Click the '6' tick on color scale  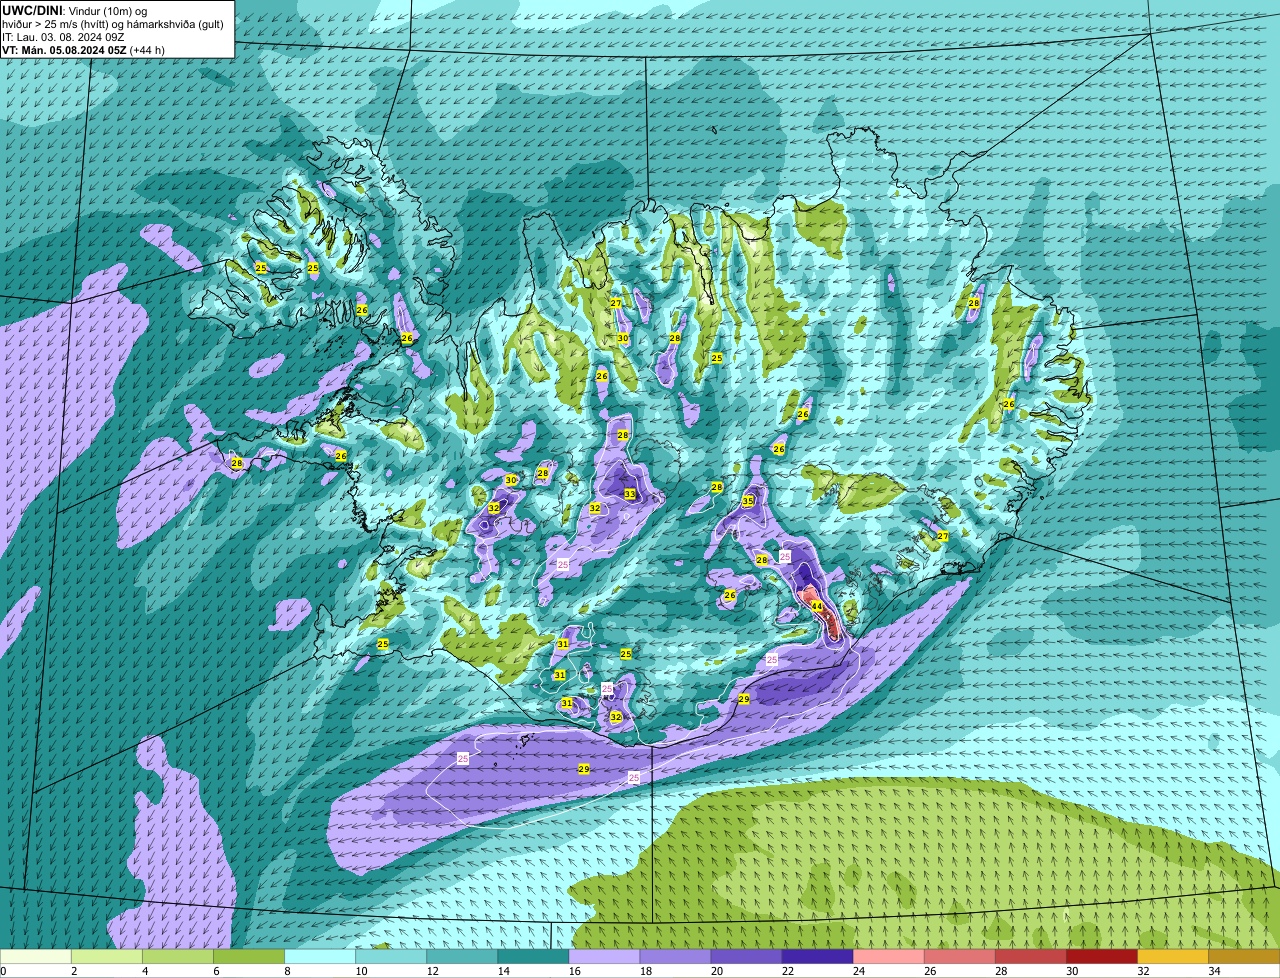click(x=215, y=971)
